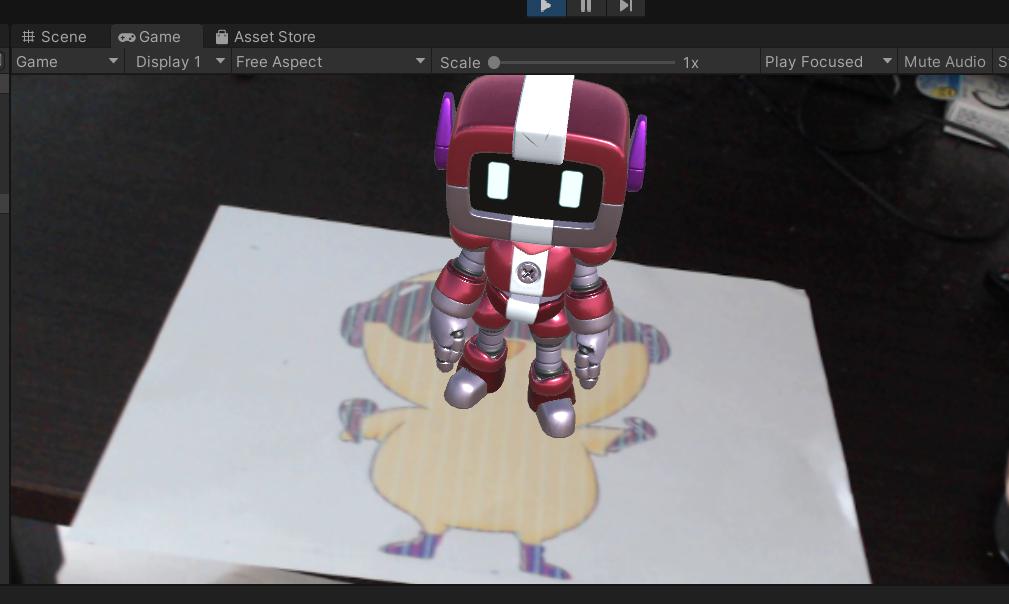The width and height of the screenshot is (1009, 604).
Task: Click the 1x scale value label
Action: point(691,62)
